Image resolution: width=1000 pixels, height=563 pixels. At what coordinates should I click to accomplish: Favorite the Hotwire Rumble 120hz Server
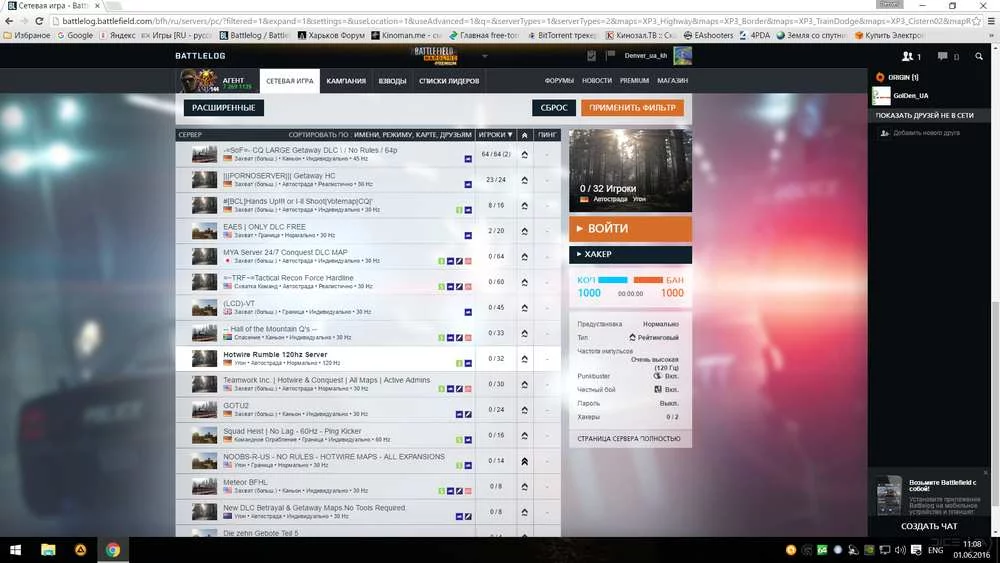[x=524, y=359]
